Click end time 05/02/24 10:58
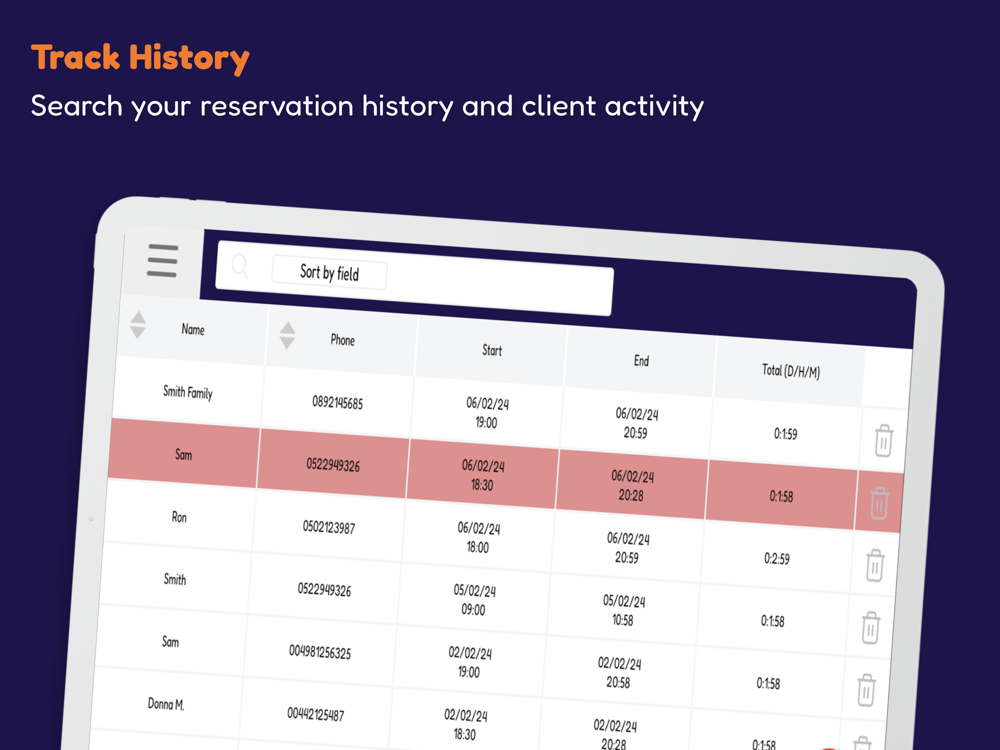 tap(623, 610)
